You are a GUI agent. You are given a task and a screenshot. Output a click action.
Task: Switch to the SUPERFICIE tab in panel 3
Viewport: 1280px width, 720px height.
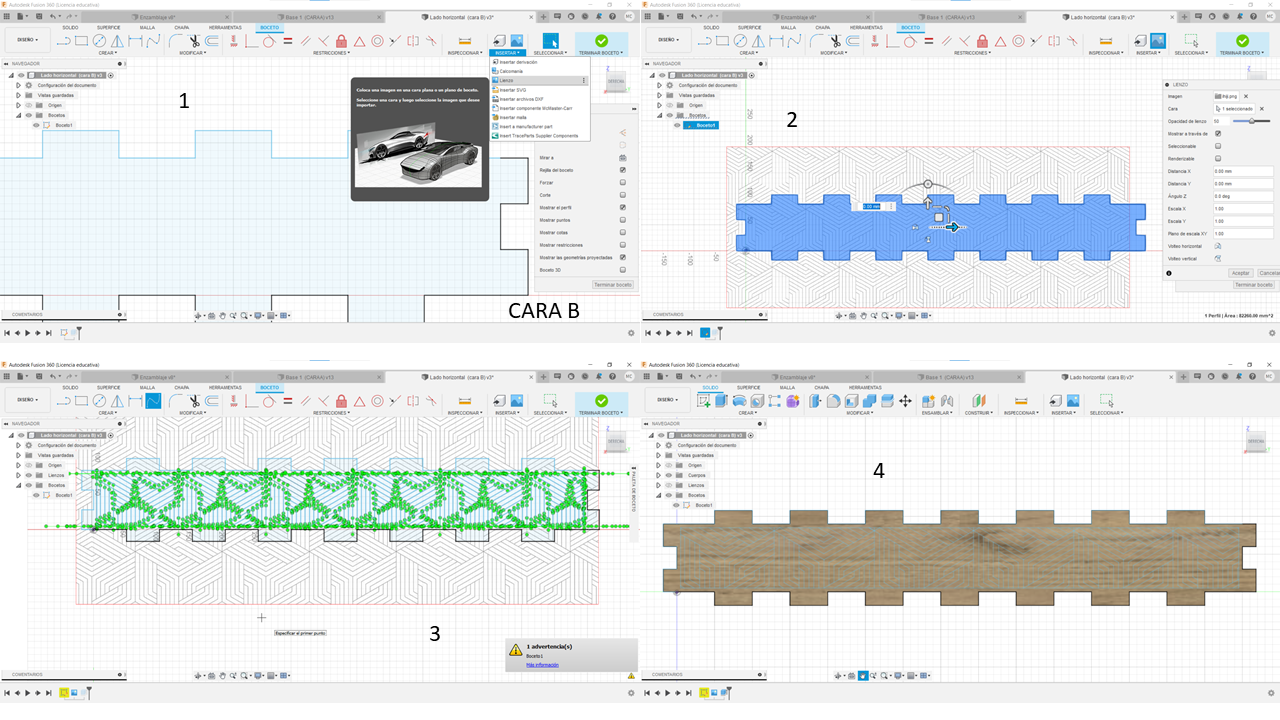108,388
